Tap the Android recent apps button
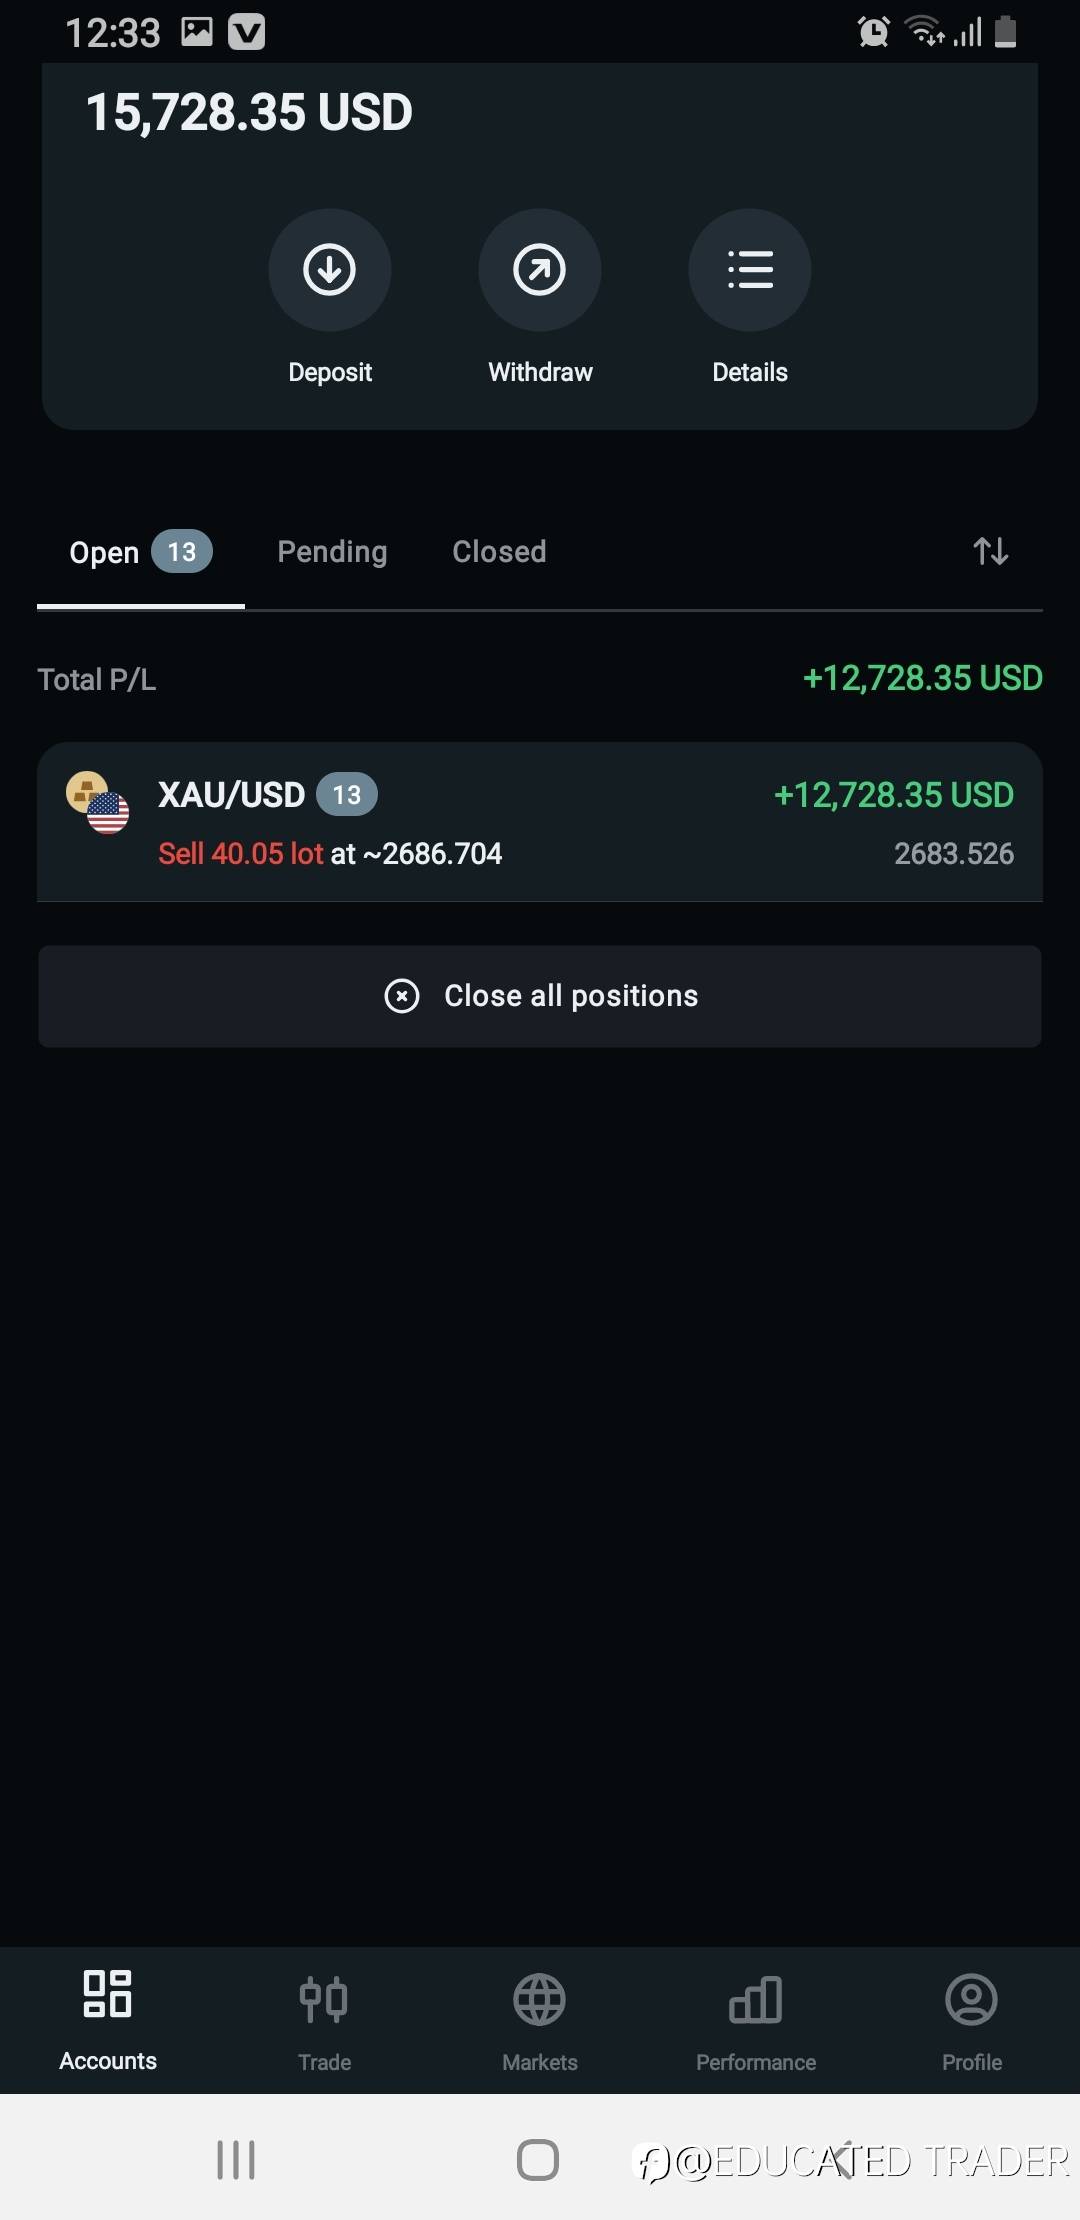This screenshot has width=1080, height=2220. [236, 2160]
